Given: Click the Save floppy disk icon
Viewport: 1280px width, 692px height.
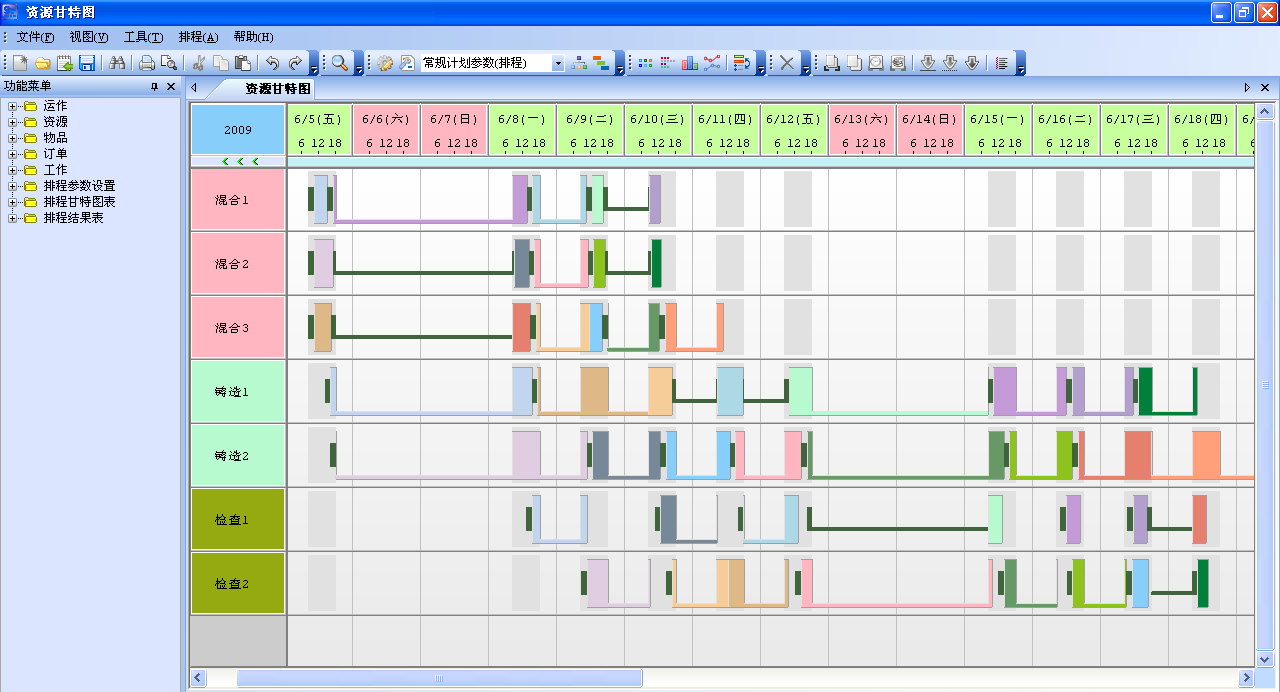Looking at the screenshot, I should pyautogui.click(x=87, y=63).
